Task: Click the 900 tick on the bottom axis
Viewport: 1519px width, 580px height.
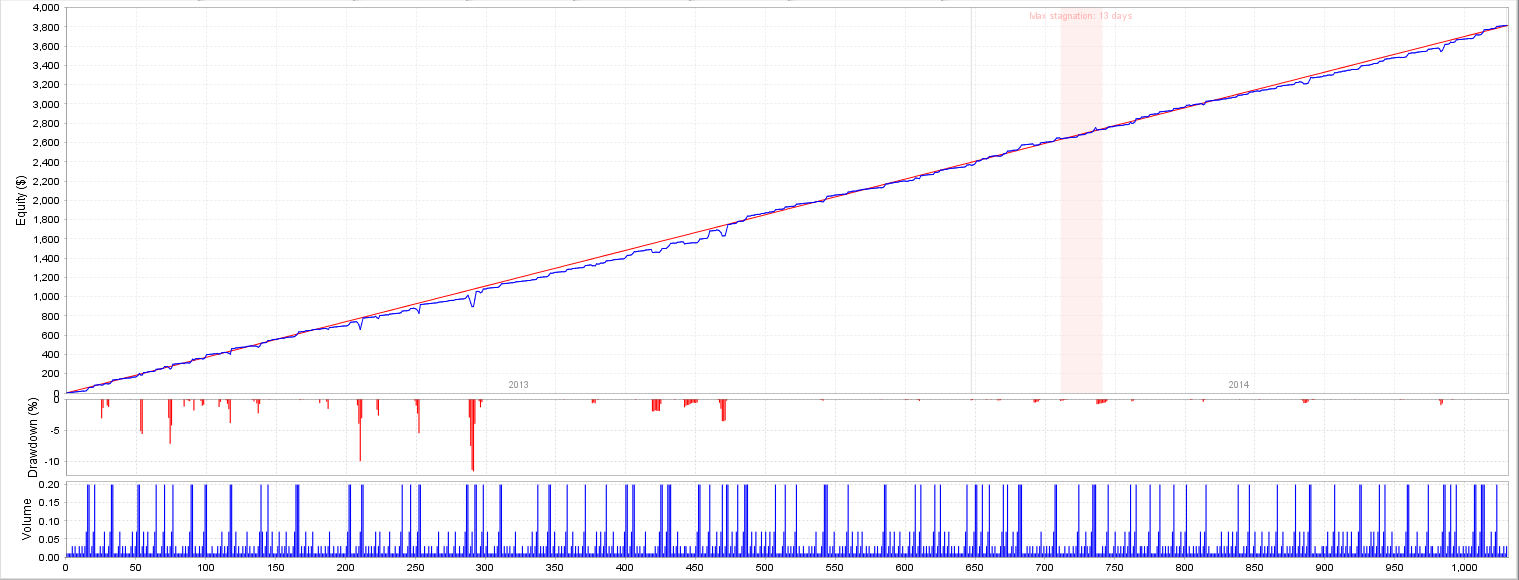Action: pos(1325,569)
